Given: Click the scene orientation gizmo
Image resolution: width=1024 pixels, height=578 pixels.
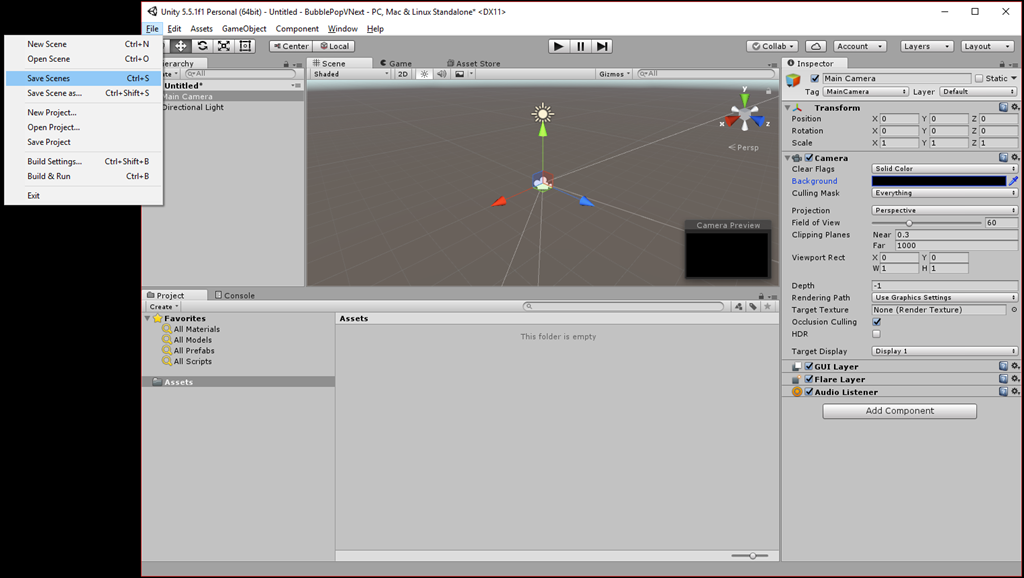Looking at the screenshot, I should [x=744, y=115].
